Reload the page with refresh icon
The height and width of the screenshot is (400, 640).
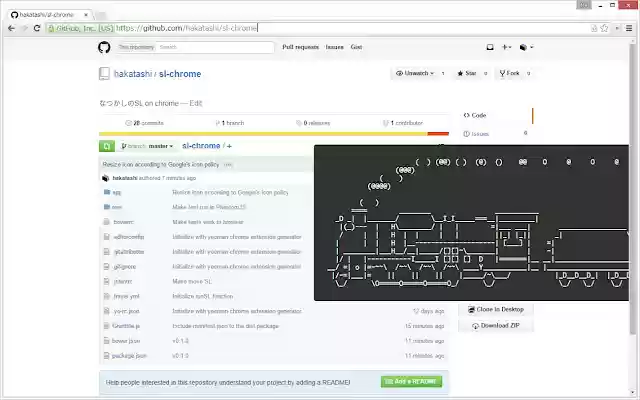click(37, 28)
